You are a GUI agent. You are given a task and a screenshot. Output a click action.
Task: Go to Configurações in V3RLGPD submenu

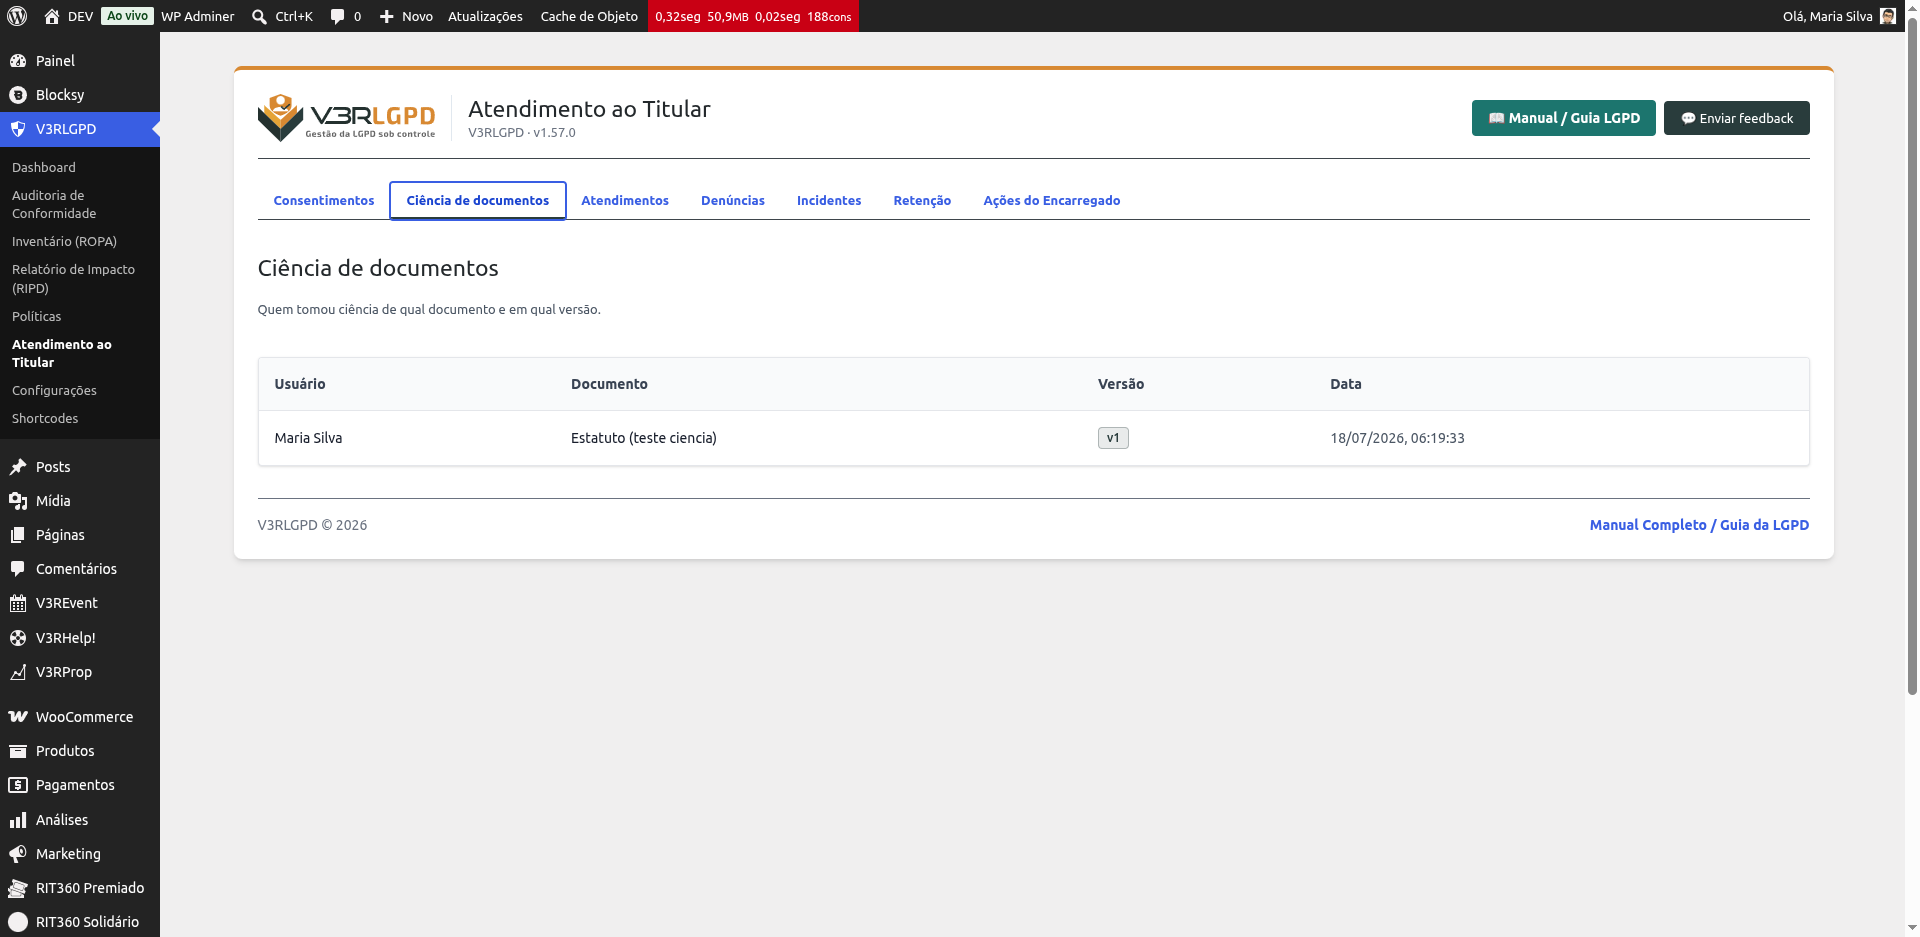point(54,390)
